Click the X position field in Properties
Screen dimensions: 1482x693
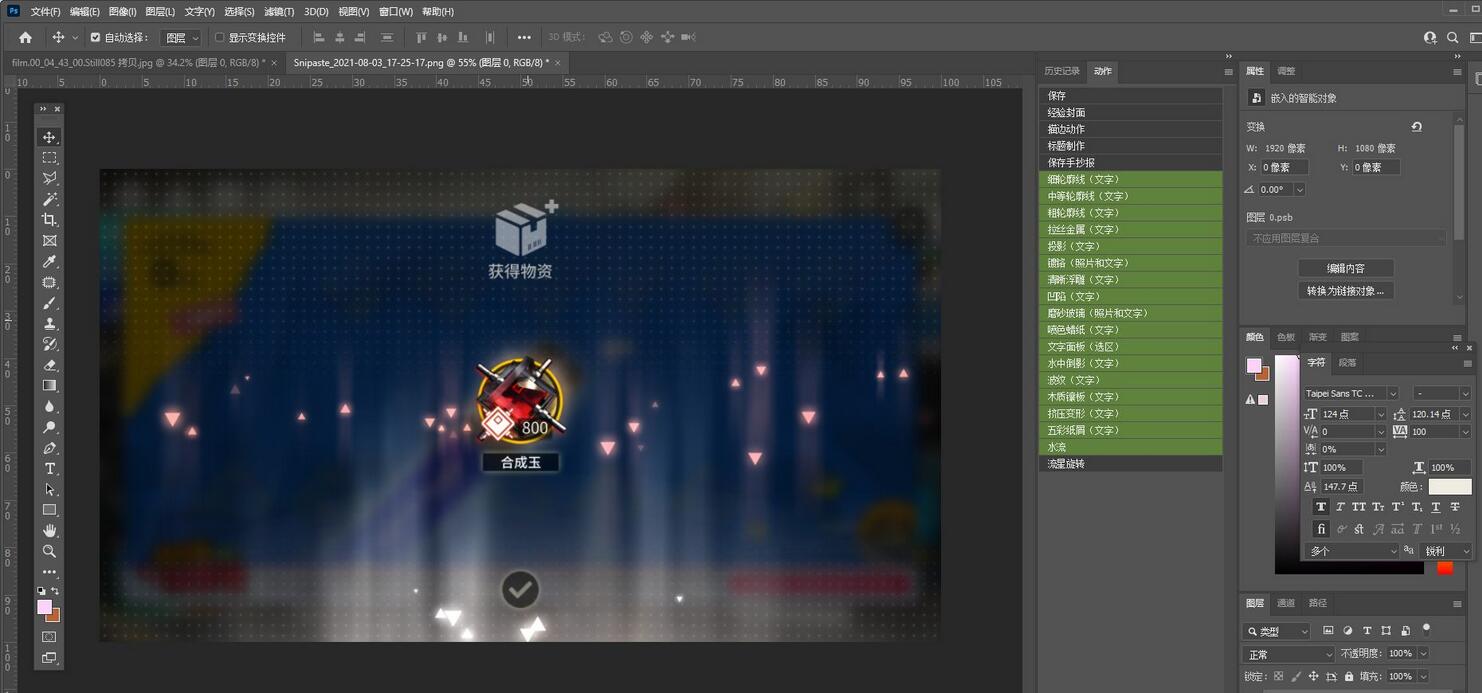click(x=1284, y=167)
